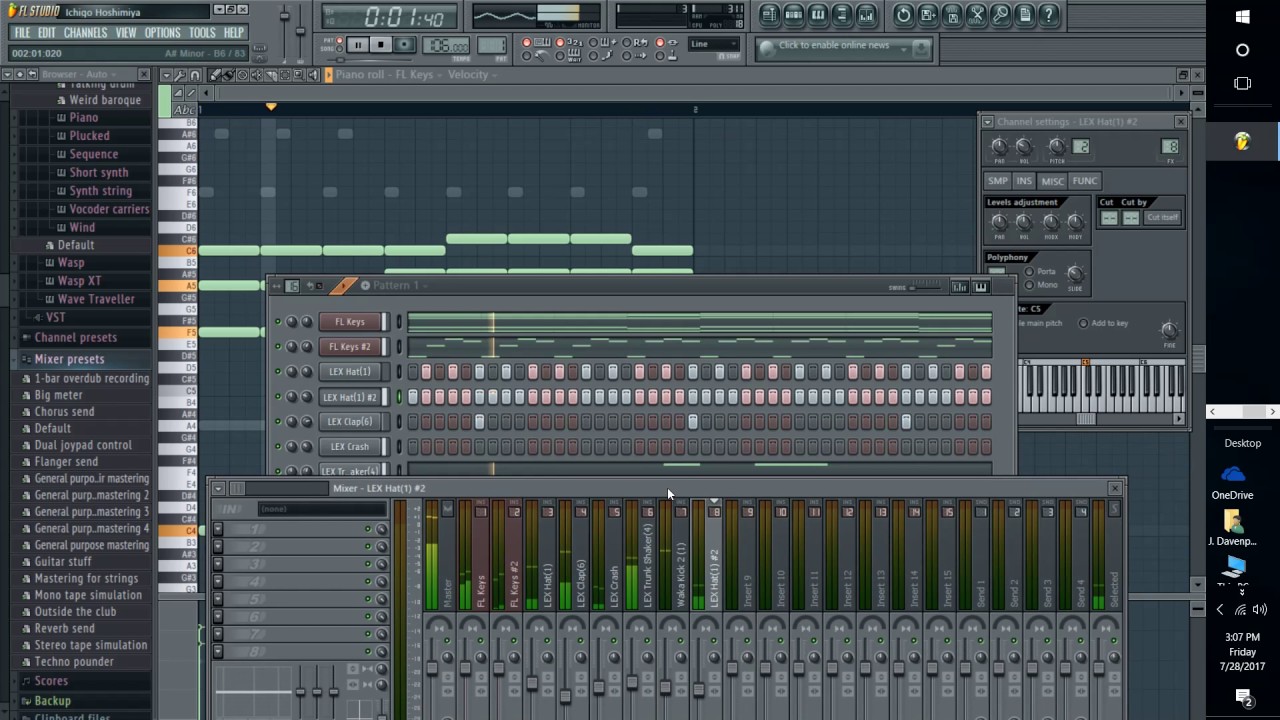The width and height of the screenshot is (1280, 720).
Task: Open the FILE menu
Action: tap(22, 33)
